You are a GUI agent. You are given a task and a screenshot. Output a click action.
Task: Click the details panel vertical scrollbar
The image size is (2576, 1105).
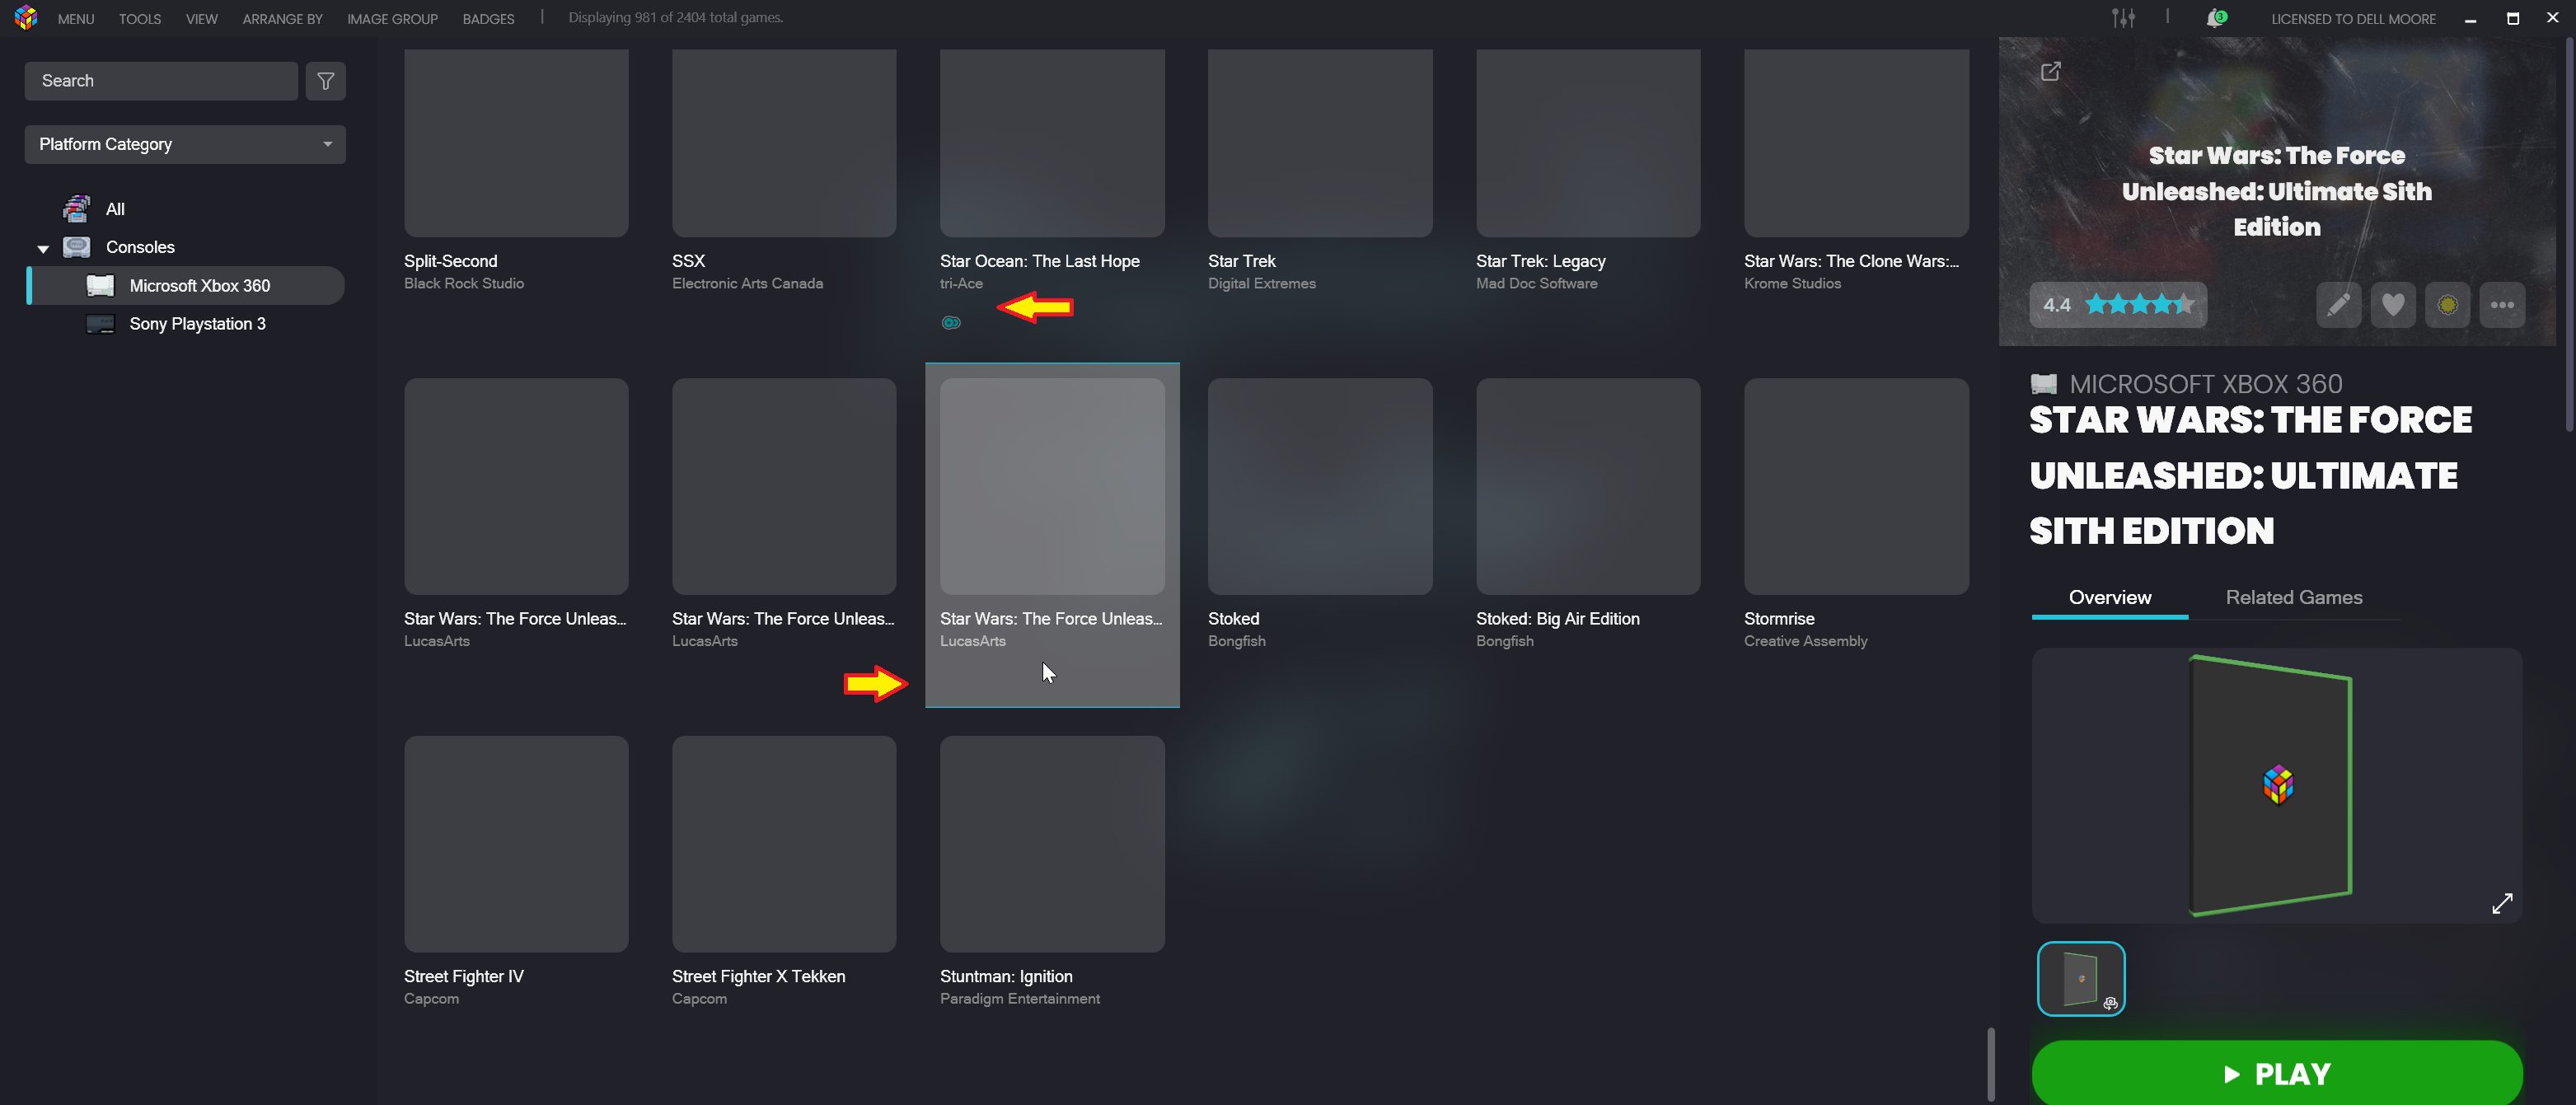2569,235
